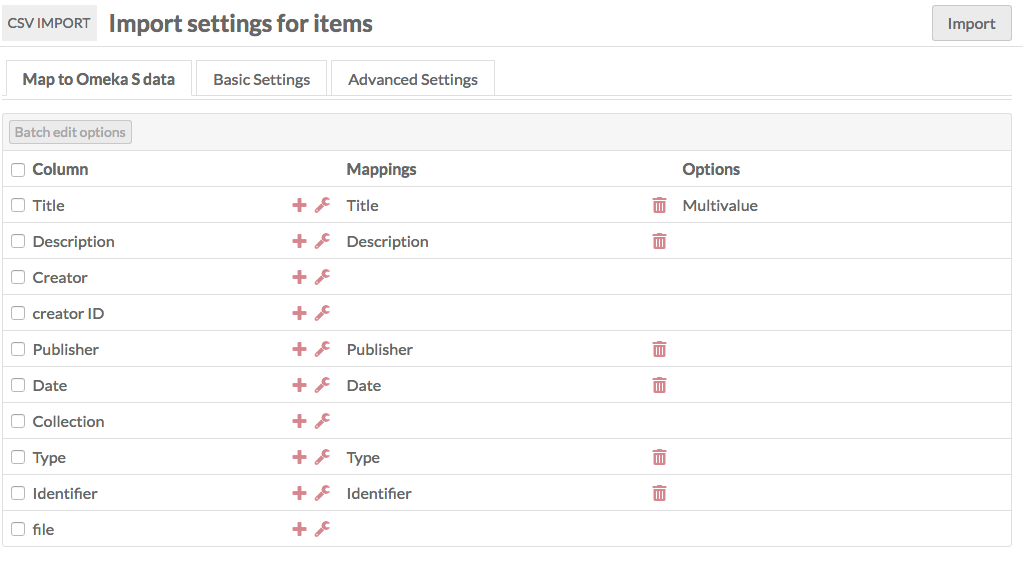Delete the Publisher mapping with the trash icon
This screenshot has width=1023, height=561.
click(660, 350)
